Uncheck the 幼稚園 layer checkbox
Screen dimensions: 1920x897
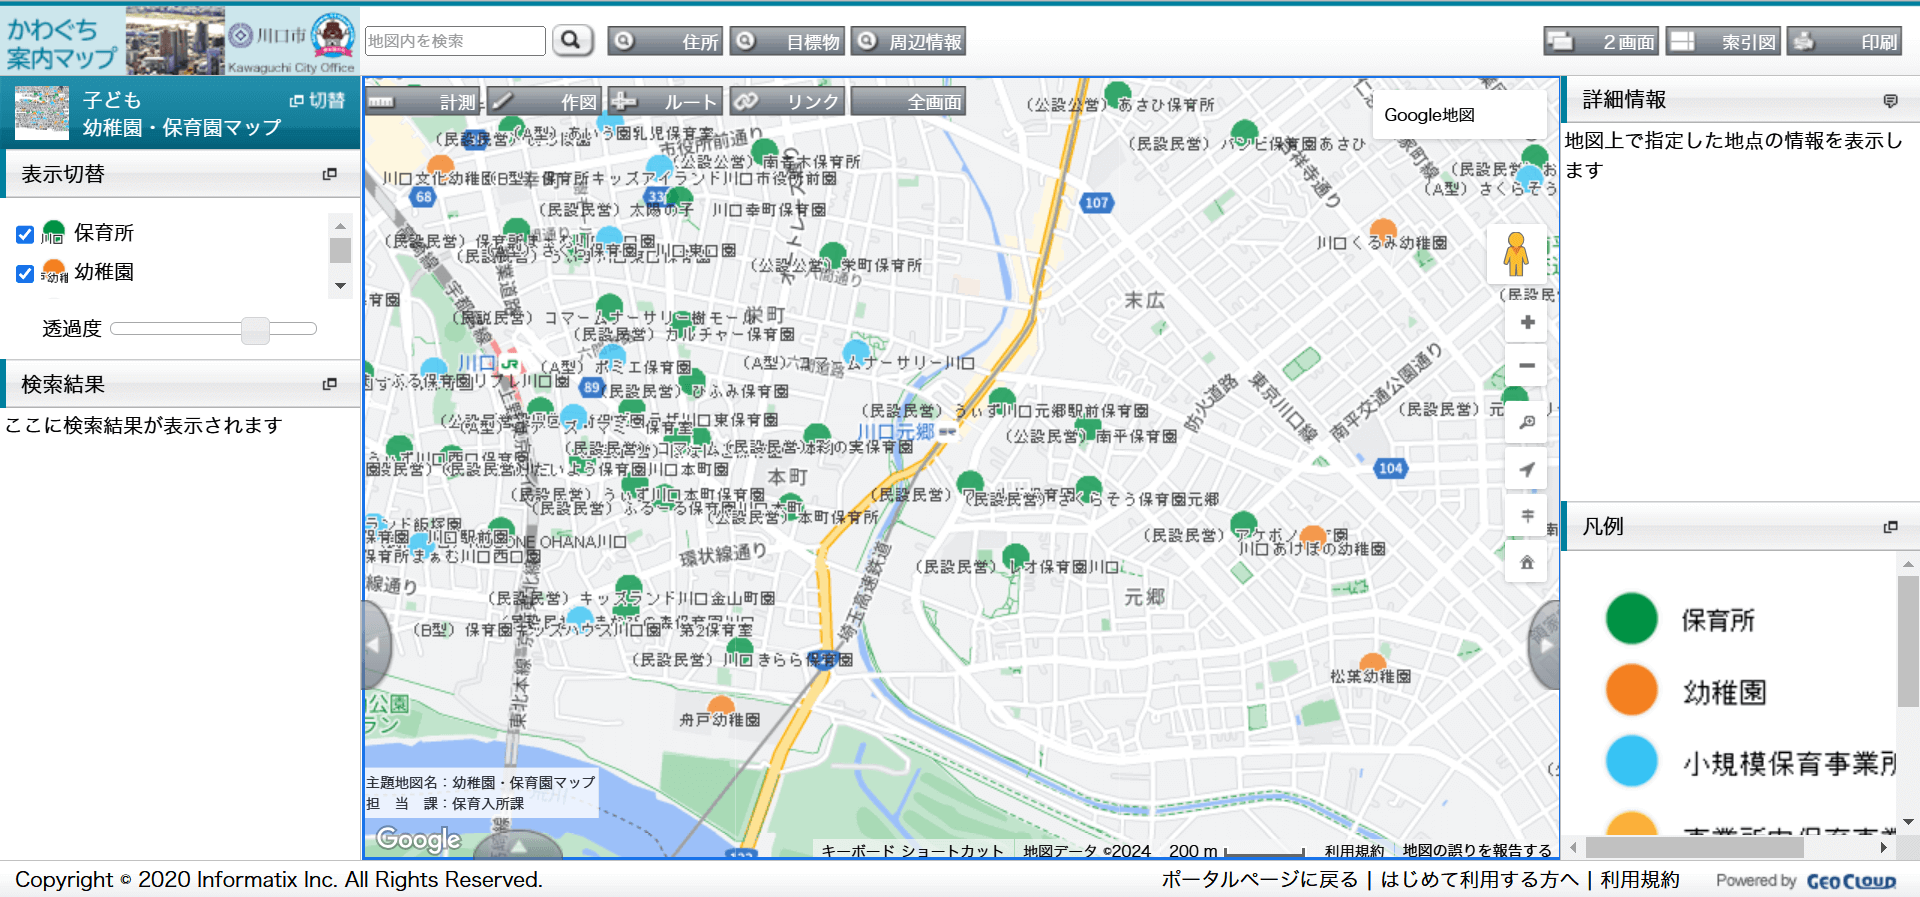coord(25,274)
